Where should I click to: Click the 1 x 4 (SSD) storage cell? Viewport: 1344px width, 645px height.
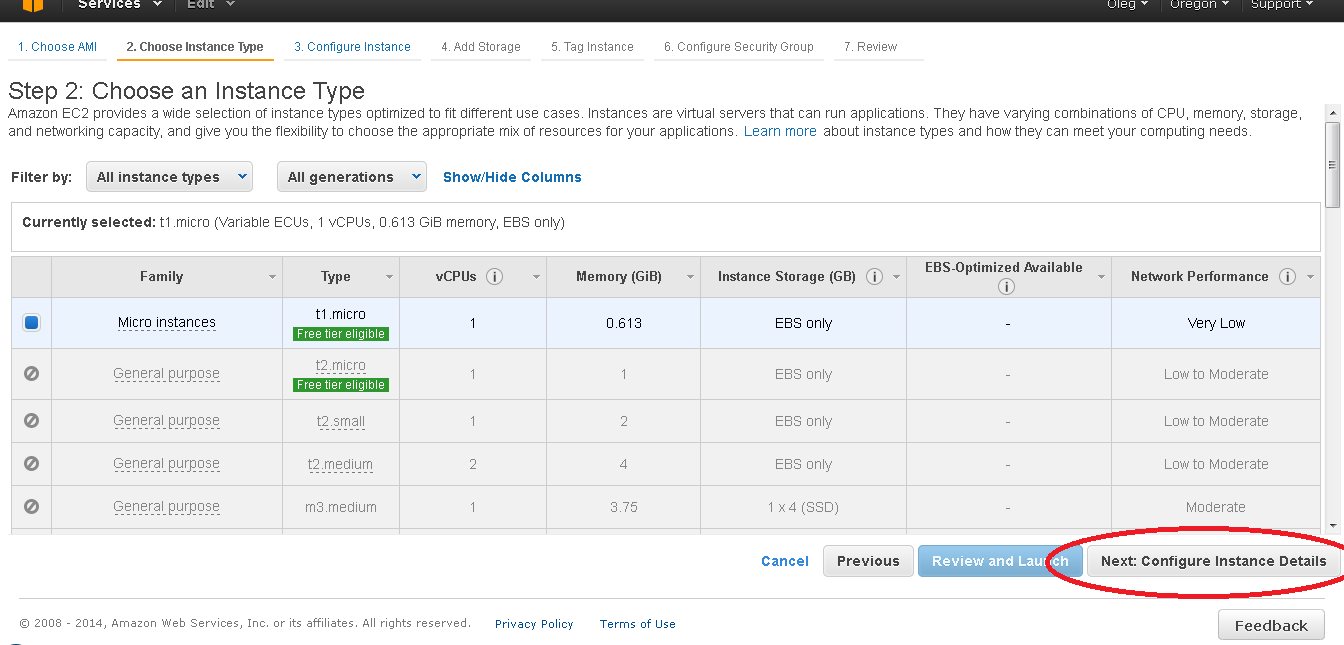click(x=804, y=507)
